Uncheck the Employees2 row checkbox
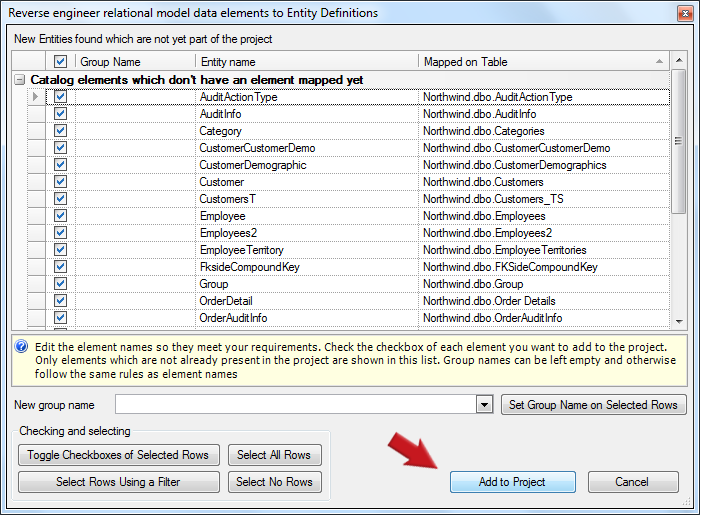The width and height of the screenshot is (701, 516). click(x=60, y=233)
